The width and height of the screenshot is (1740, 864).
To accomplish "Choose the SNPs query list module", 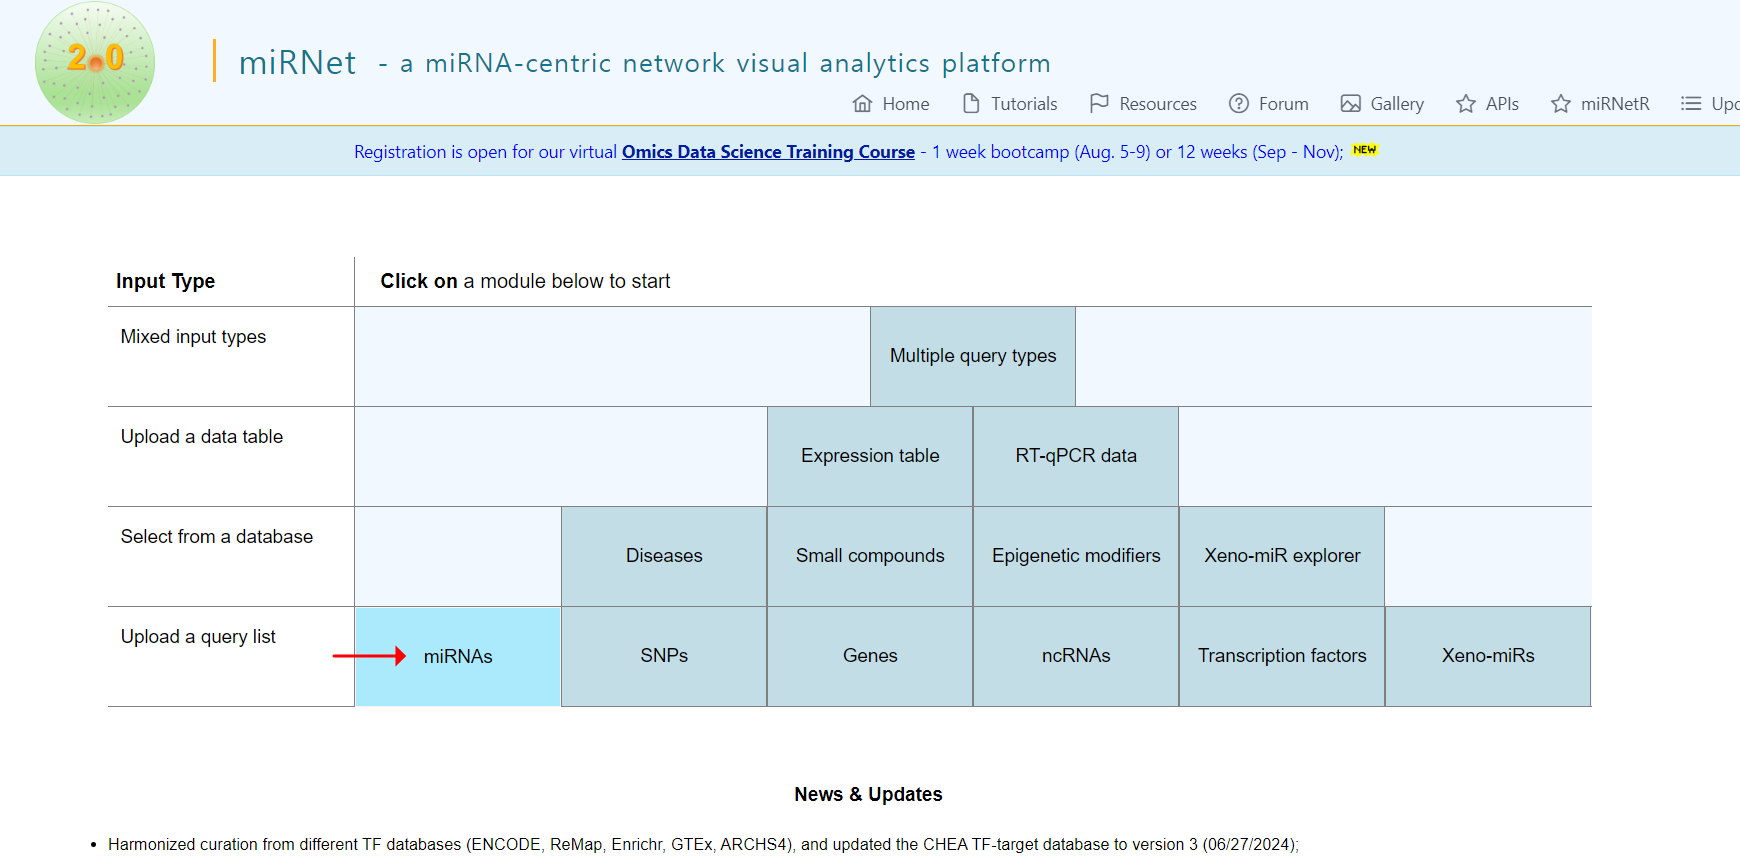I will (x=664, y=656).
